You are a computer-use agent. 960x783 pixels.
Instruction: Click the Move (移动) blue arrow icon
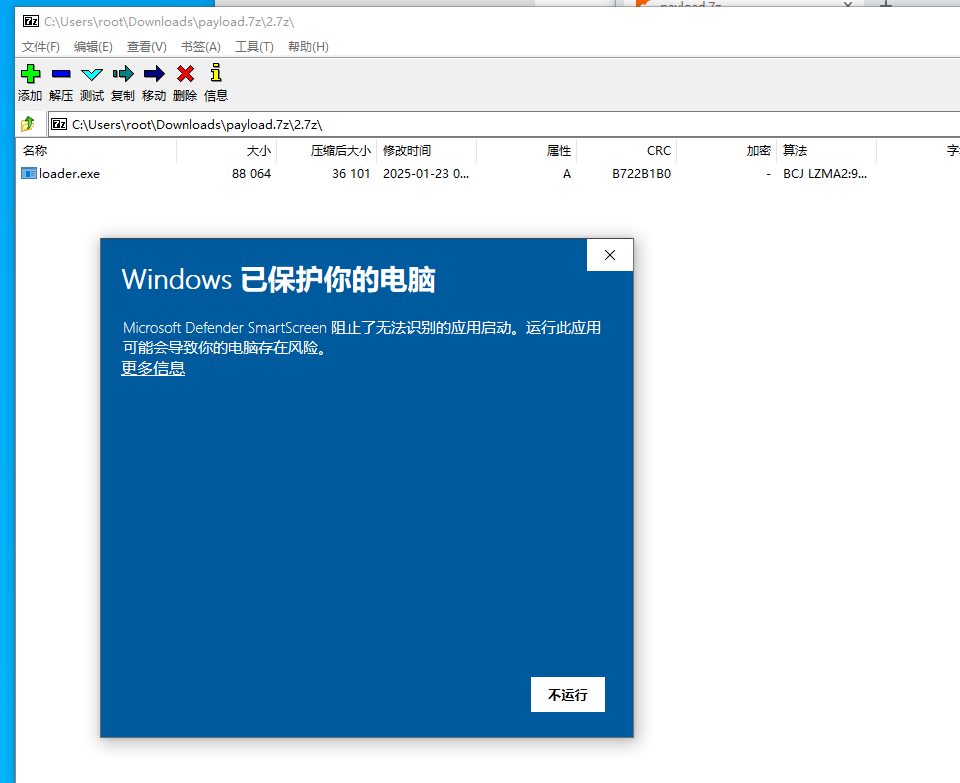154,74
